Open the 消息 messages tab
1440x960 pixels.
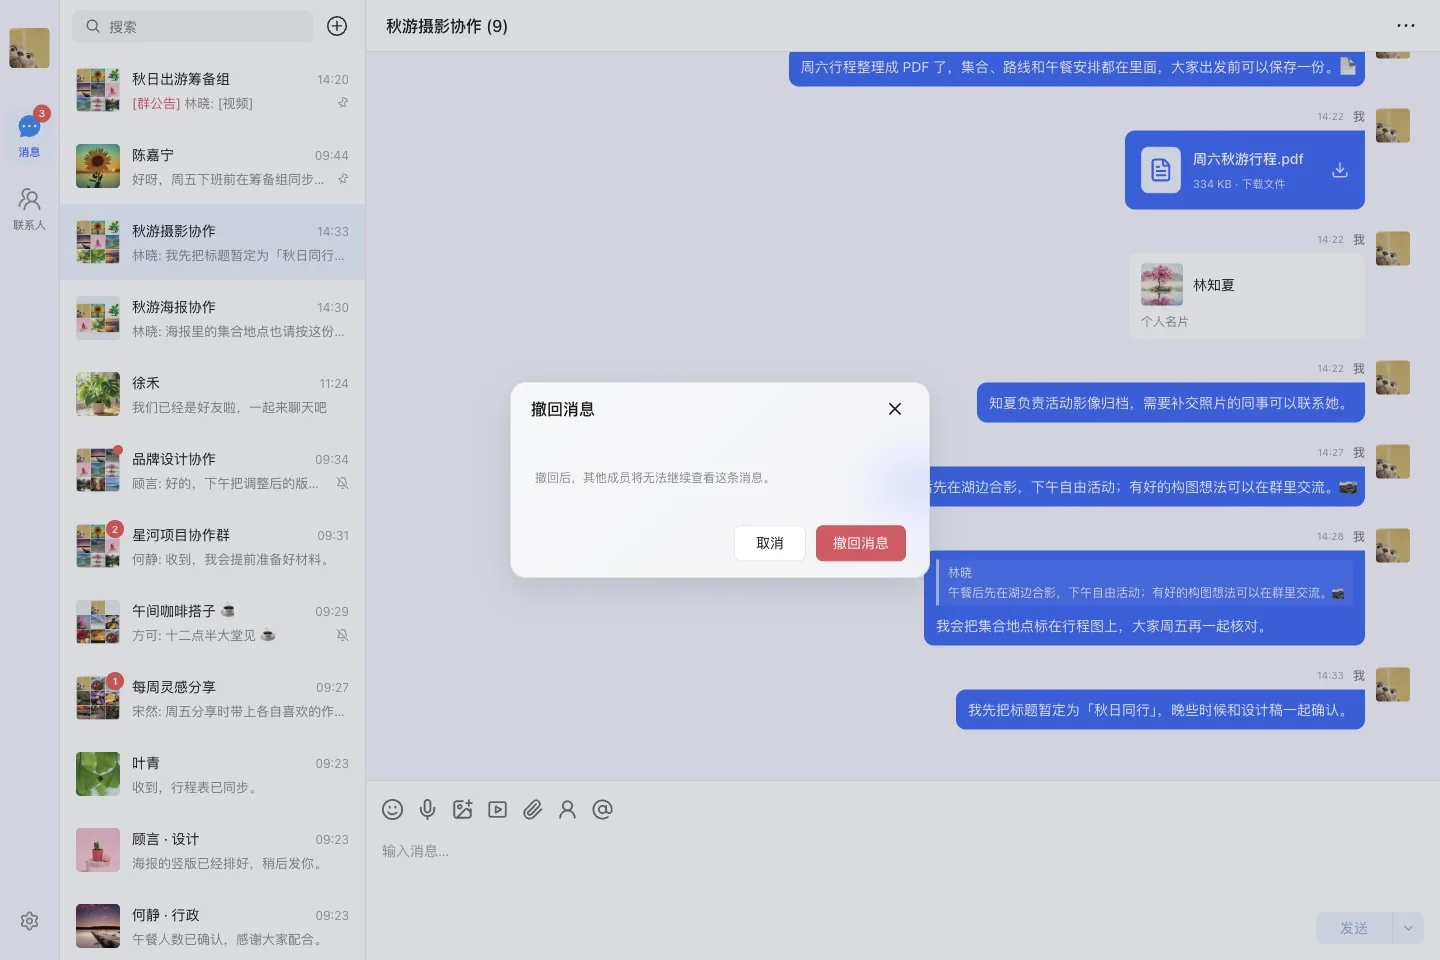[29, 136]
